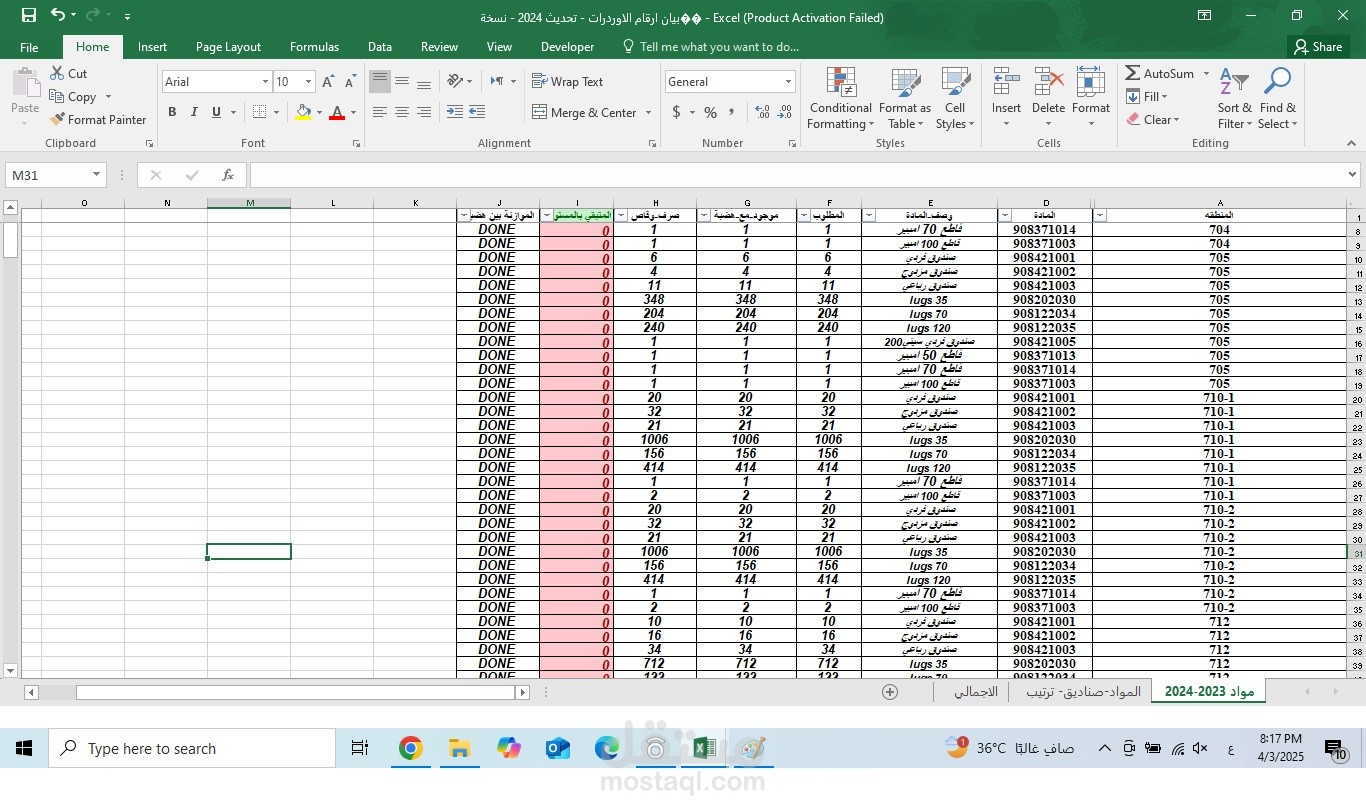Open the Clear dropdown
1366x812 pixels.
(1153, 120)
